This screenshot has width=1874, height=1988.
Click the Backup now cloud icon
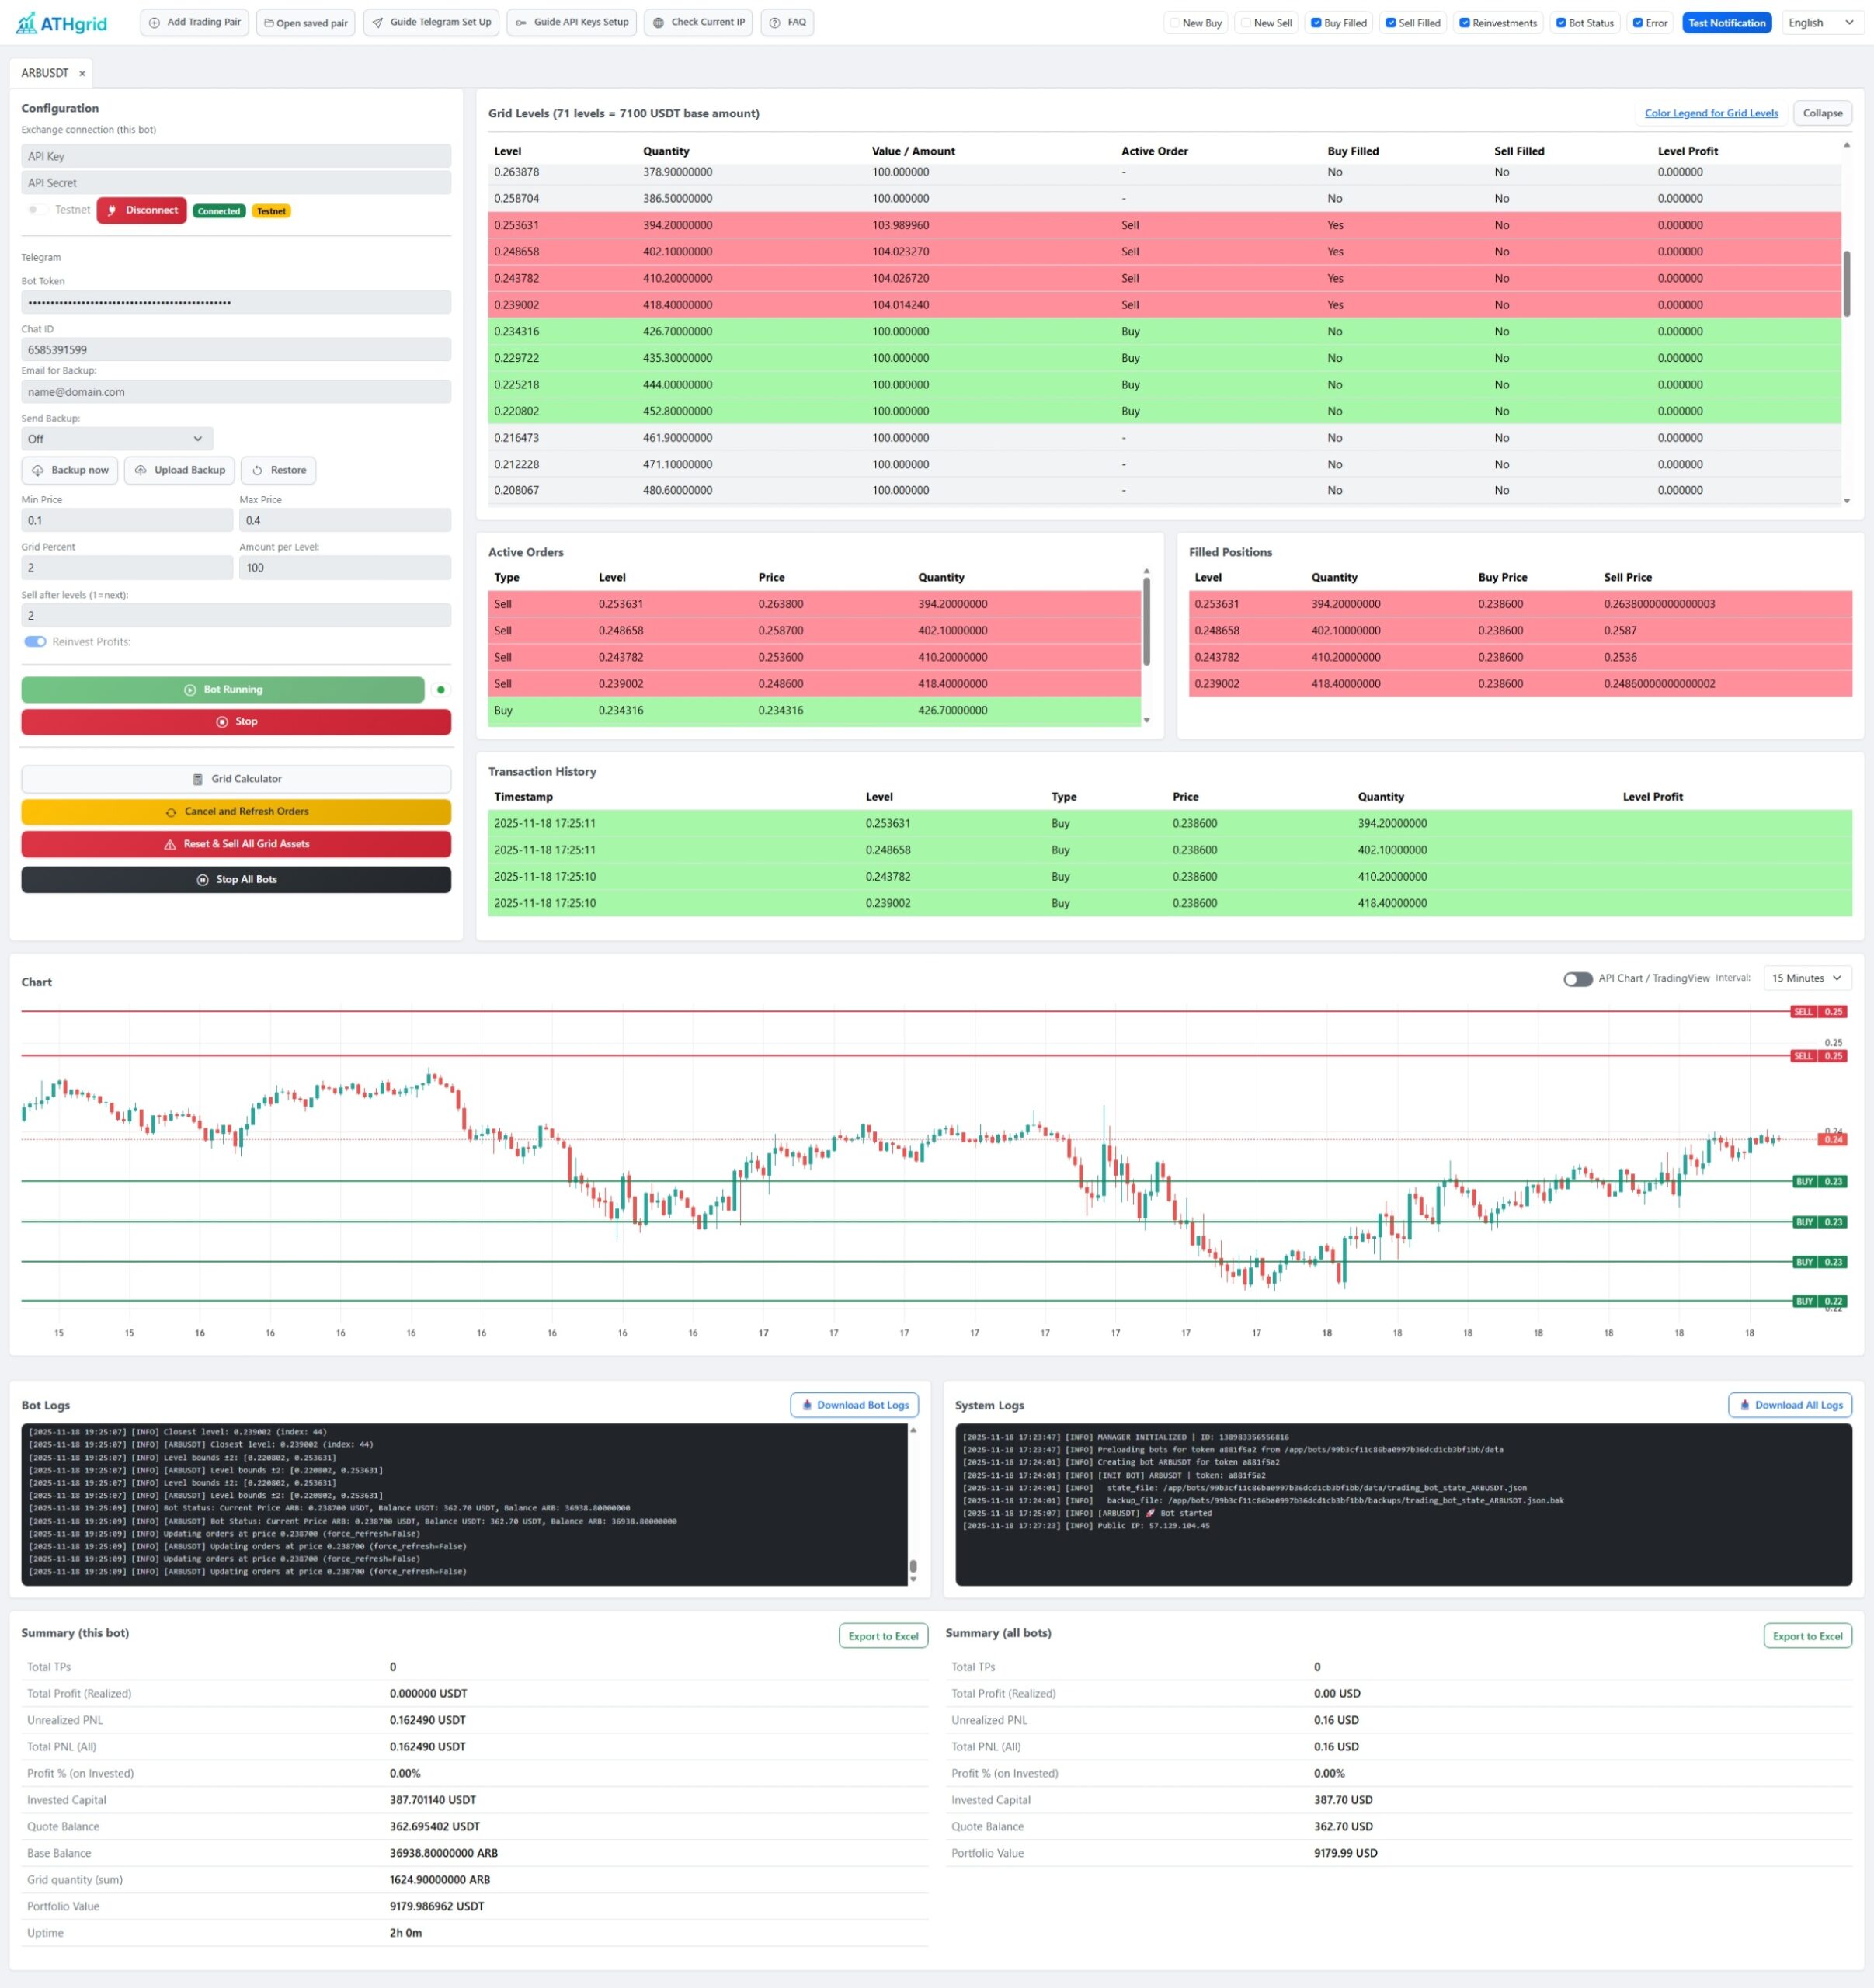pos(38,470)
